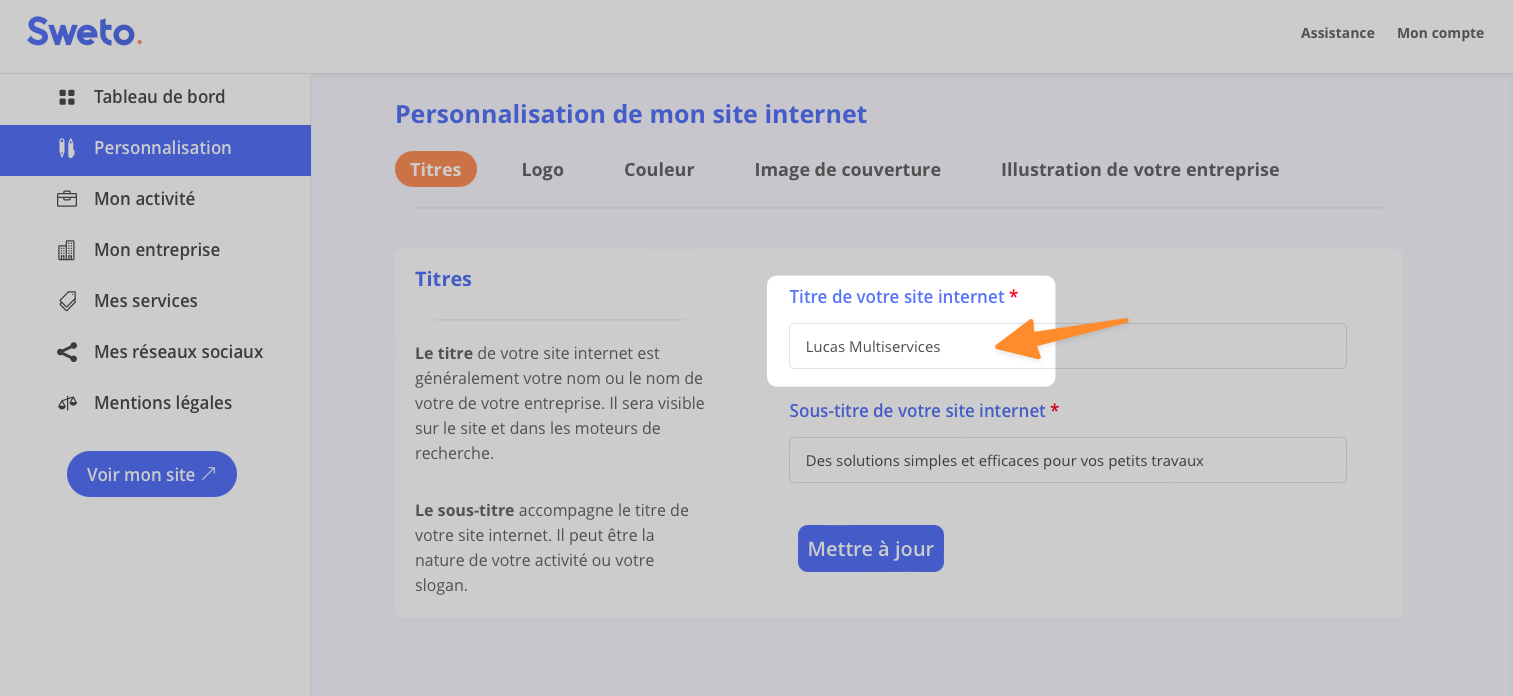Open Mon compte in header
1513x696 pixels.
[1440, 33]
